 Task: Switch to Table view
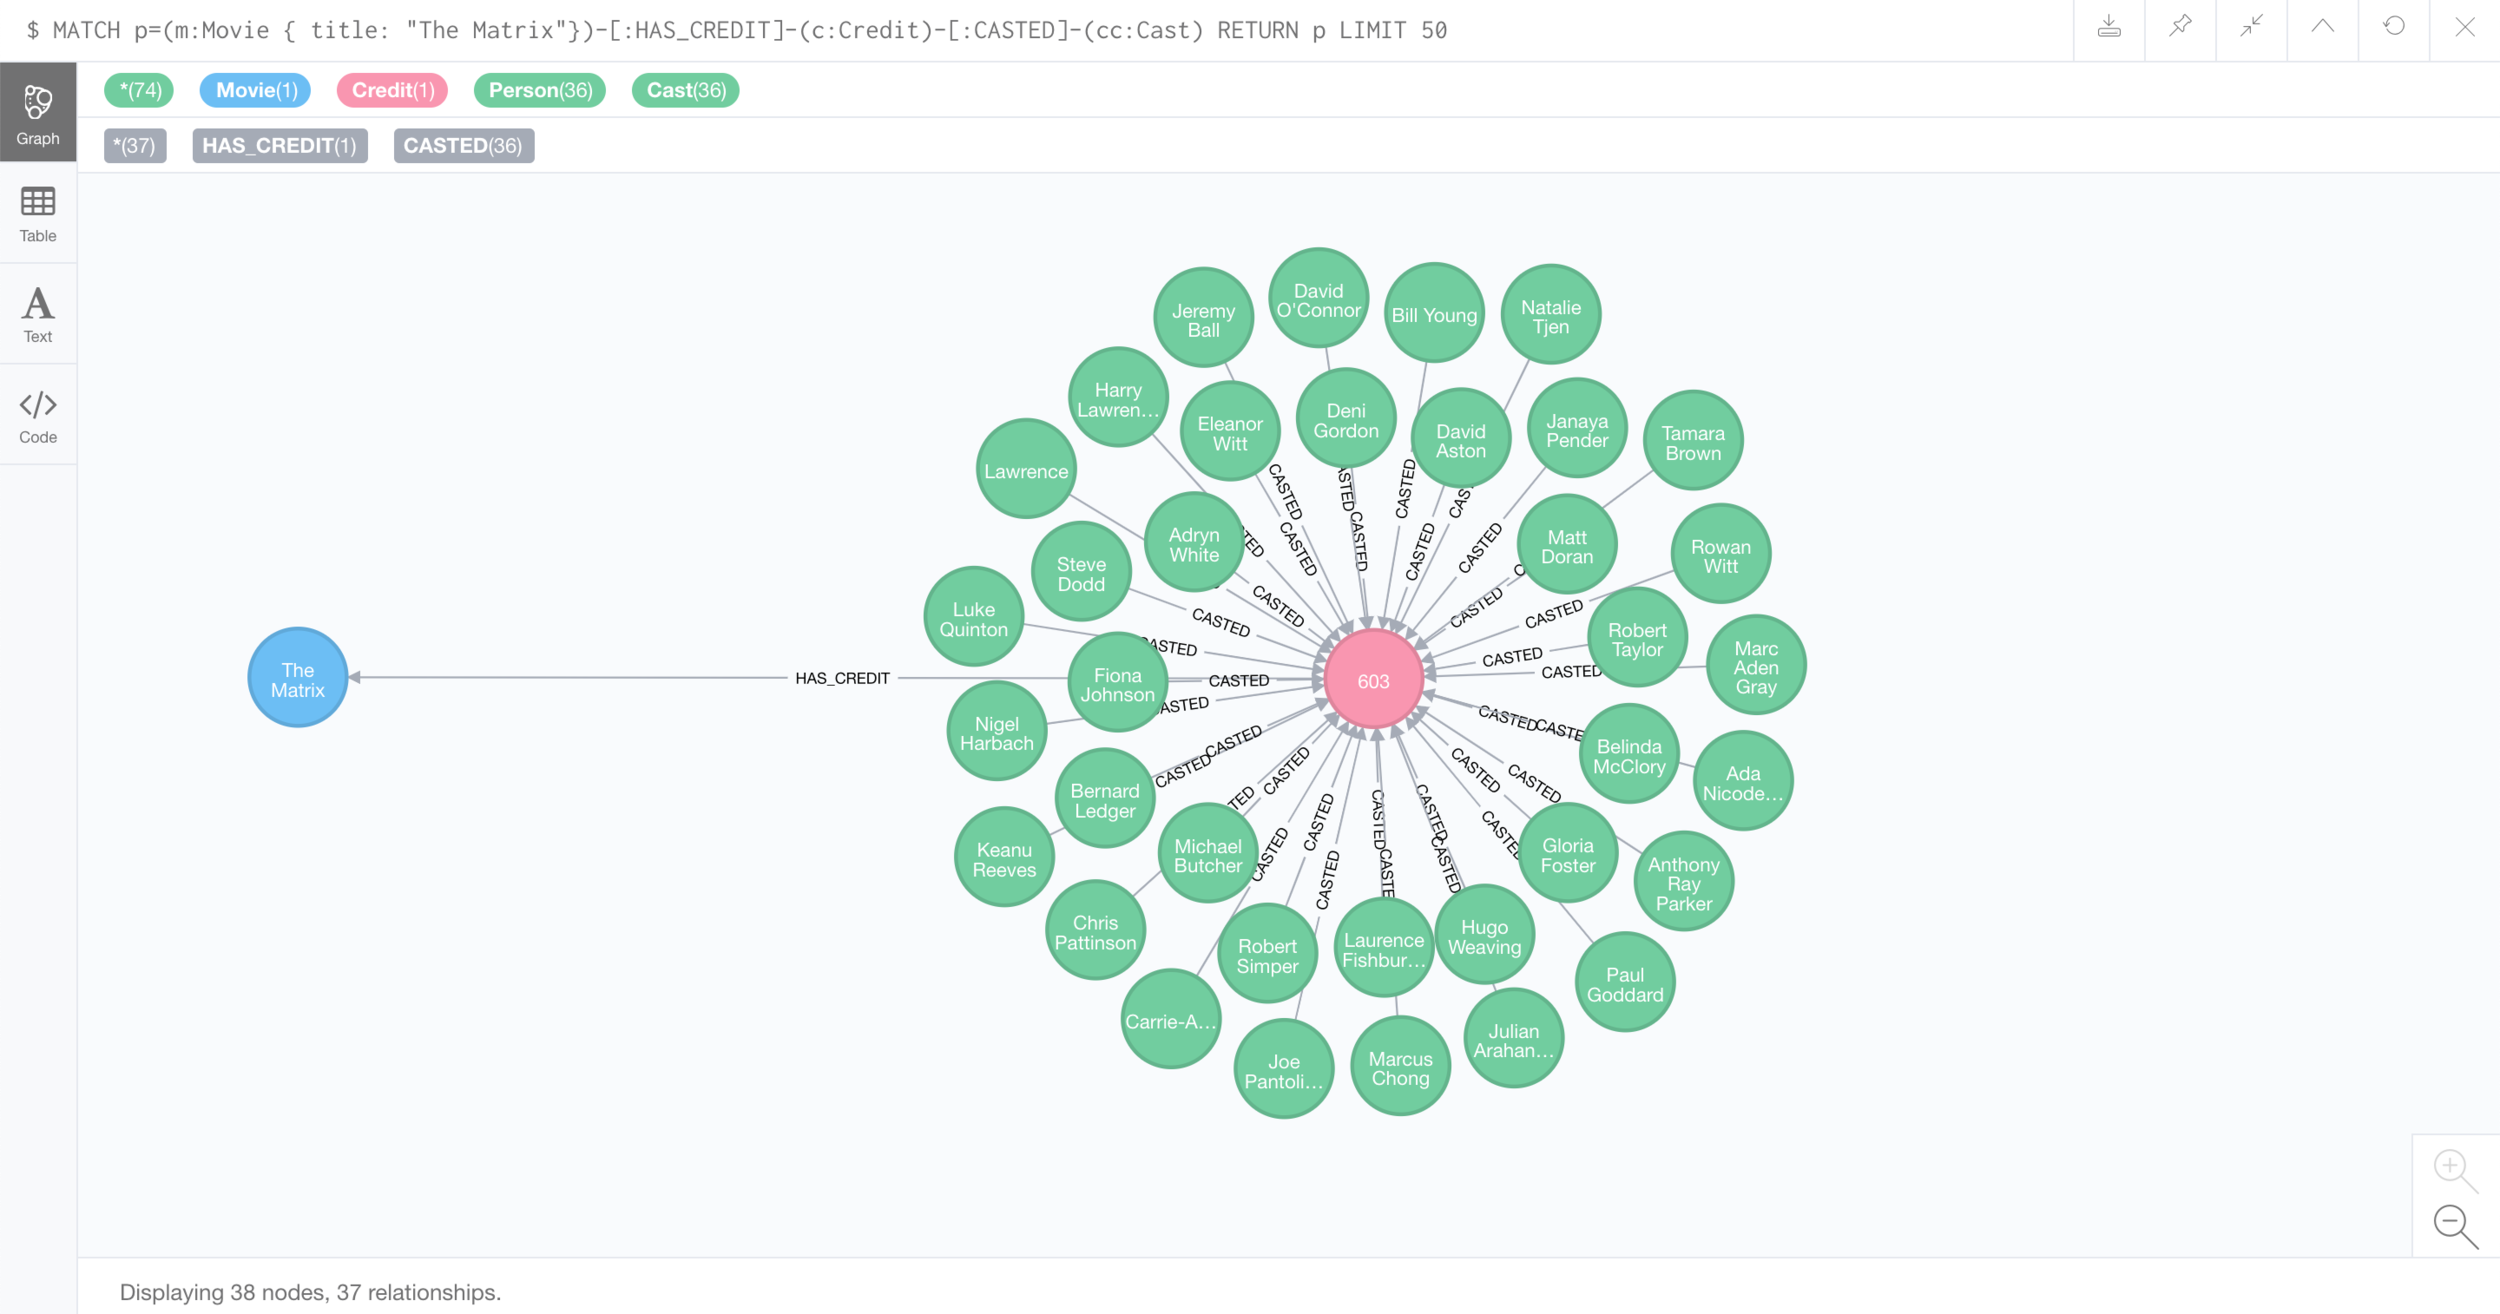(x=38, y=214)
